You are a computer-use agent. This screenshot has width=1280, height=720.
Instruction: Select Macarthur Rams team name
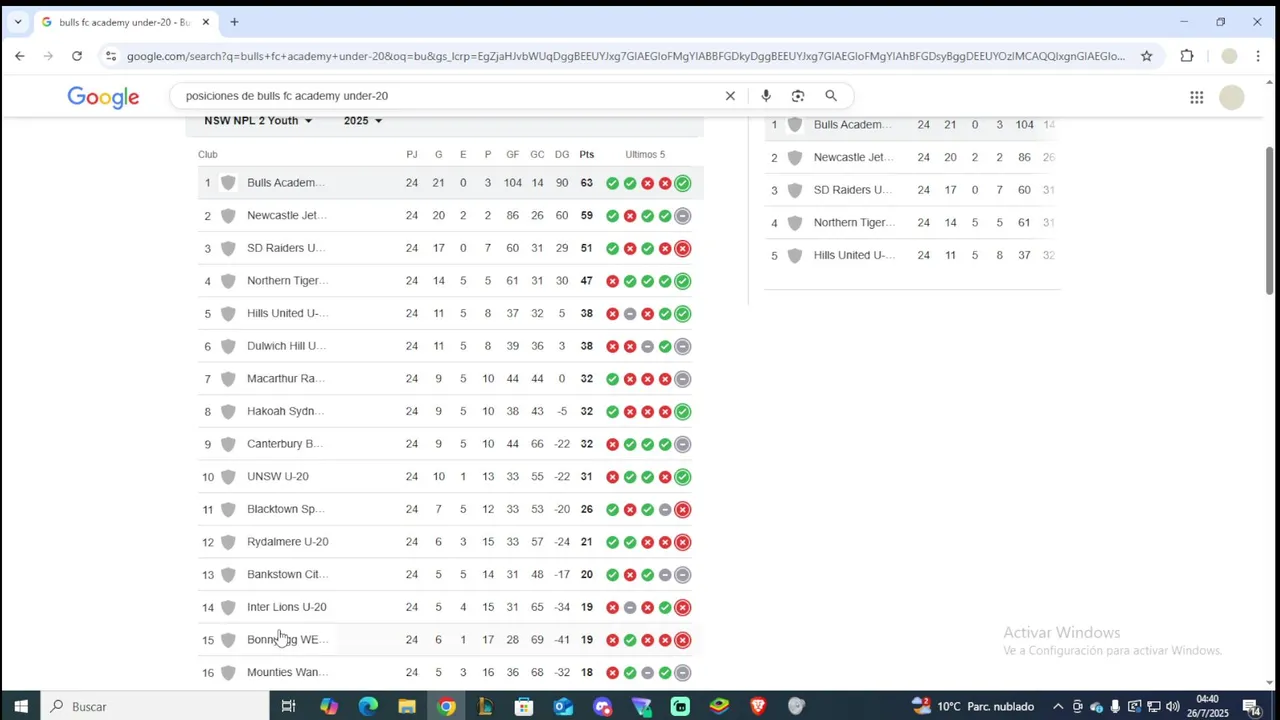pyautogui.click(x=285, y=379)
